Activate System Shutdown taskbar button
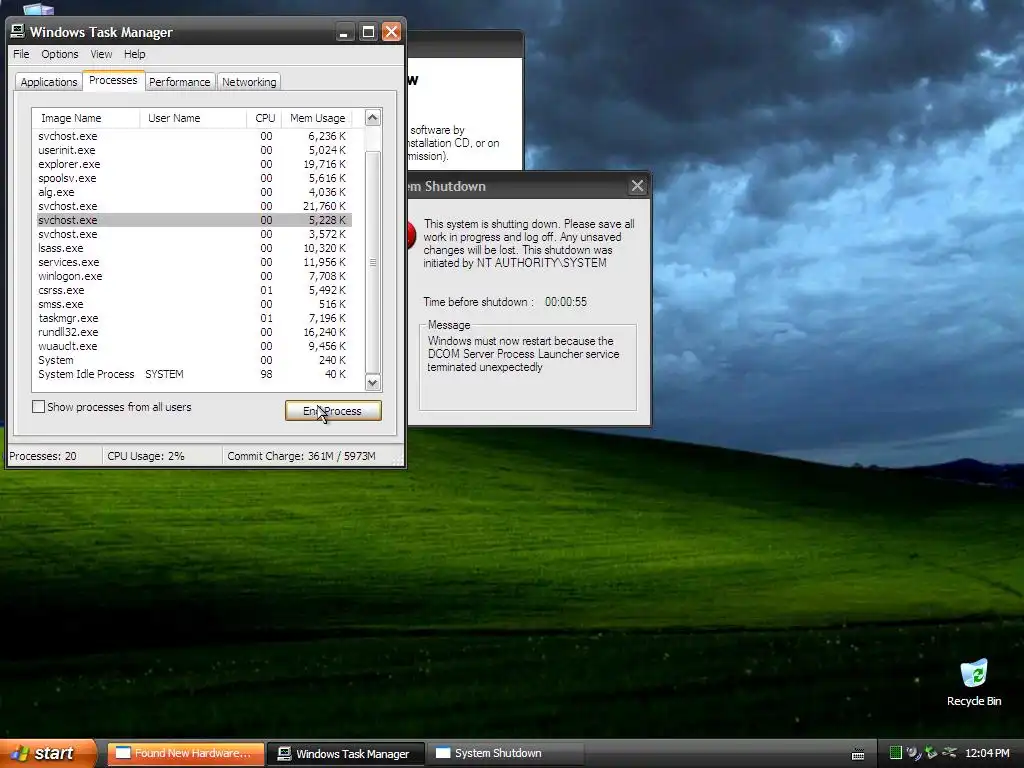1024x768 pixels. coord(505,753)
